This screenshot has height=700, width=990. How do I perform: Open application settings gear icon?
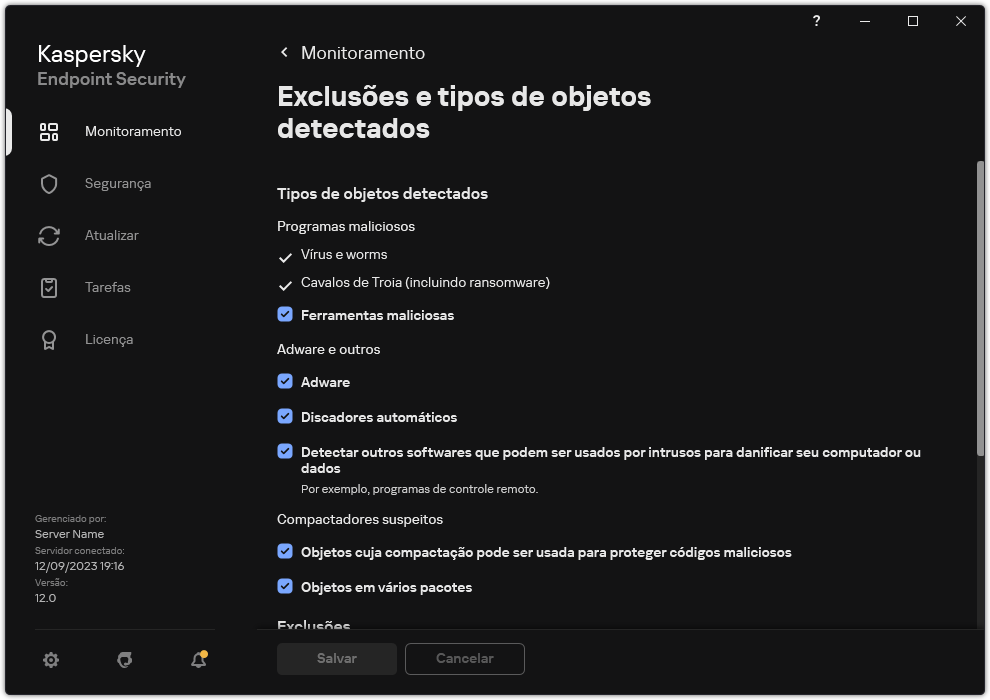point(50,660)
